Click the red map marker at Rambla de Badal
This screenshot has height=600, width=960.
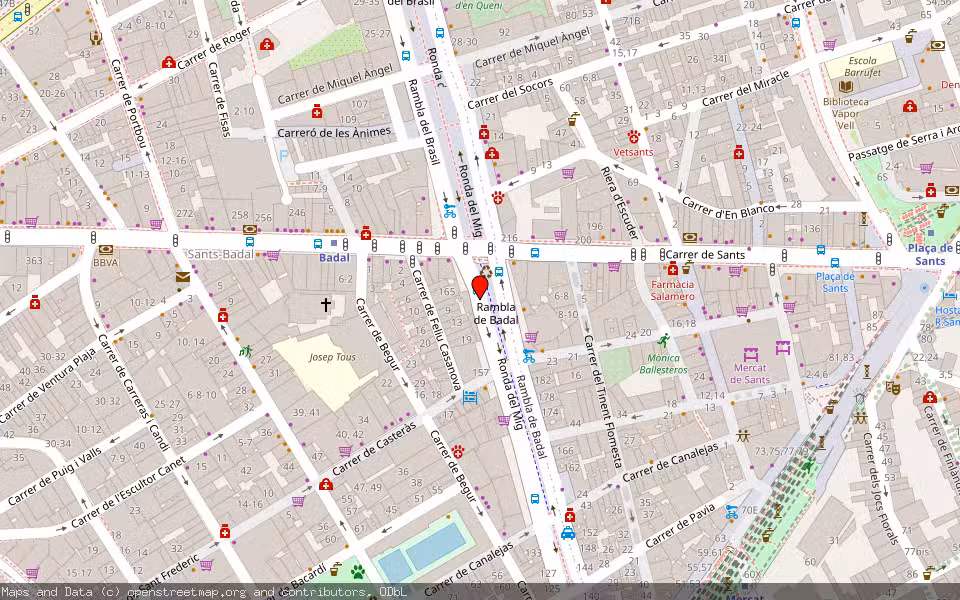480,285
